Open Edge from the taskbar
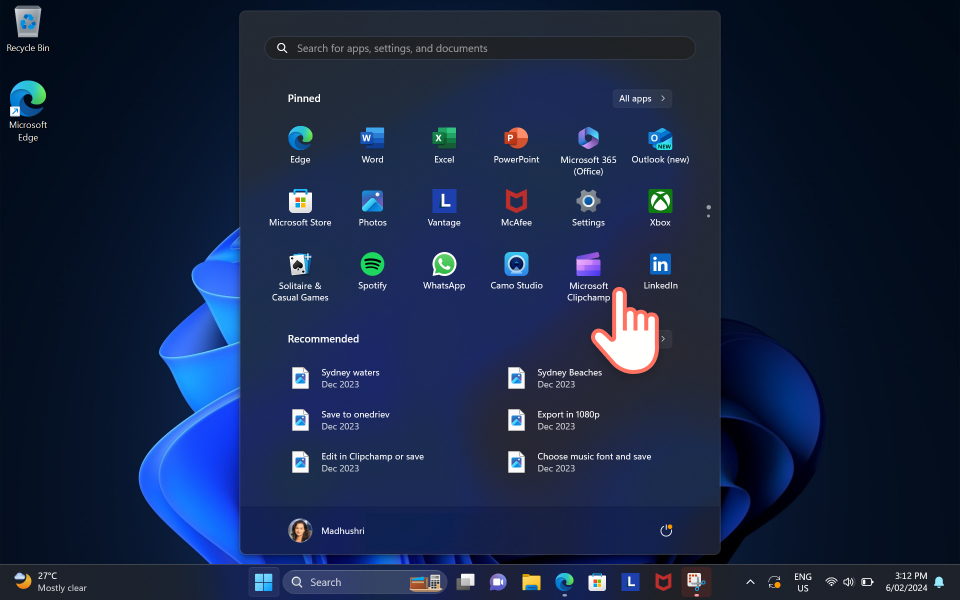This screenshot has height=600, width=960. (x=564, y=582)
